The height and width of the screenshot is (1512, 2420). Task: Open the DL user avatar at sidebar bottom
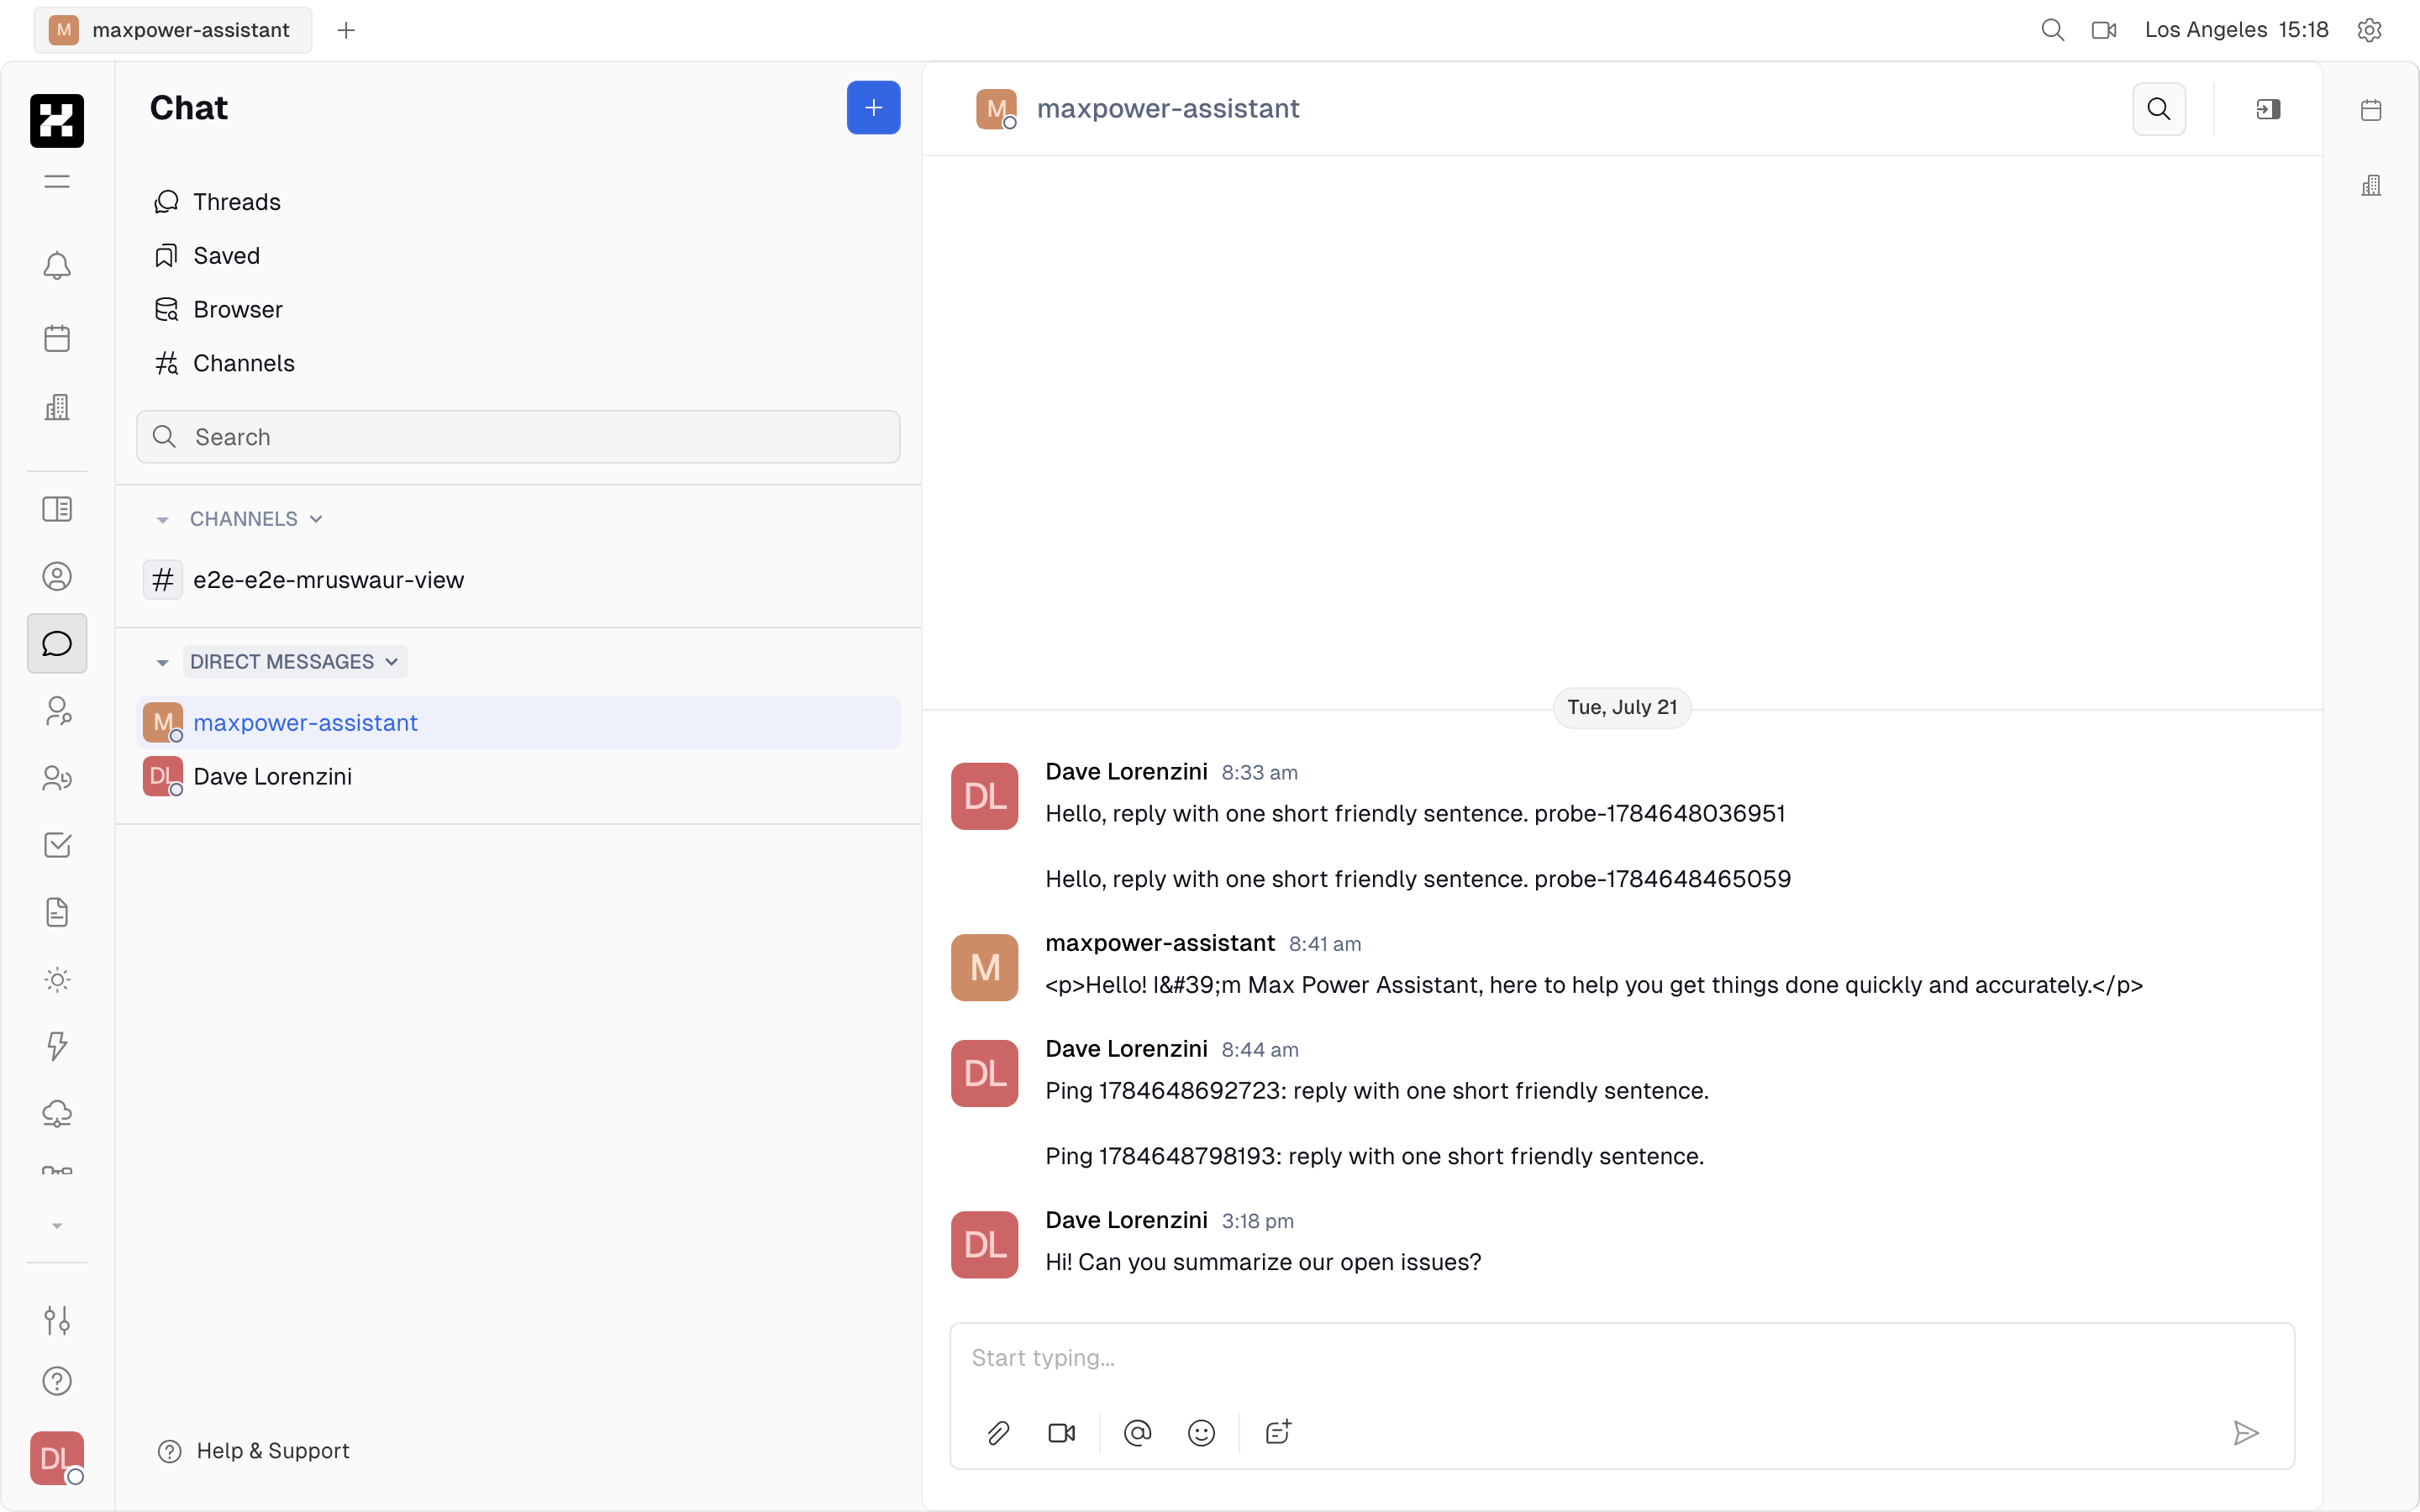tap(57, 1458)
